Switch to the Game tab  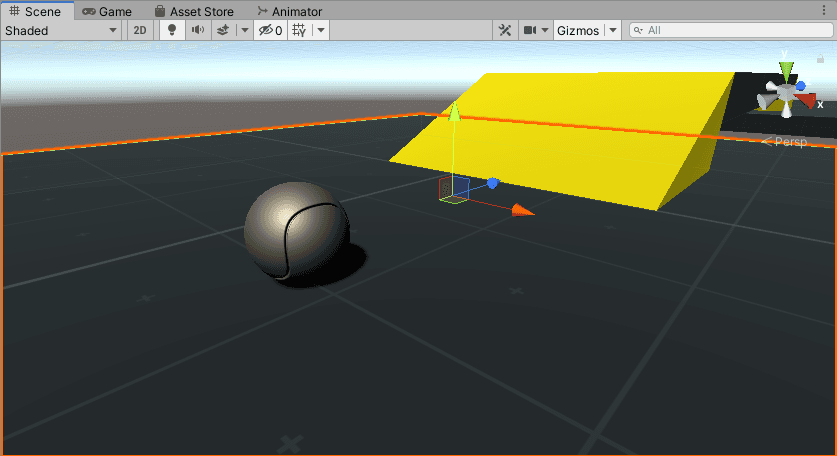pos(107,11)
